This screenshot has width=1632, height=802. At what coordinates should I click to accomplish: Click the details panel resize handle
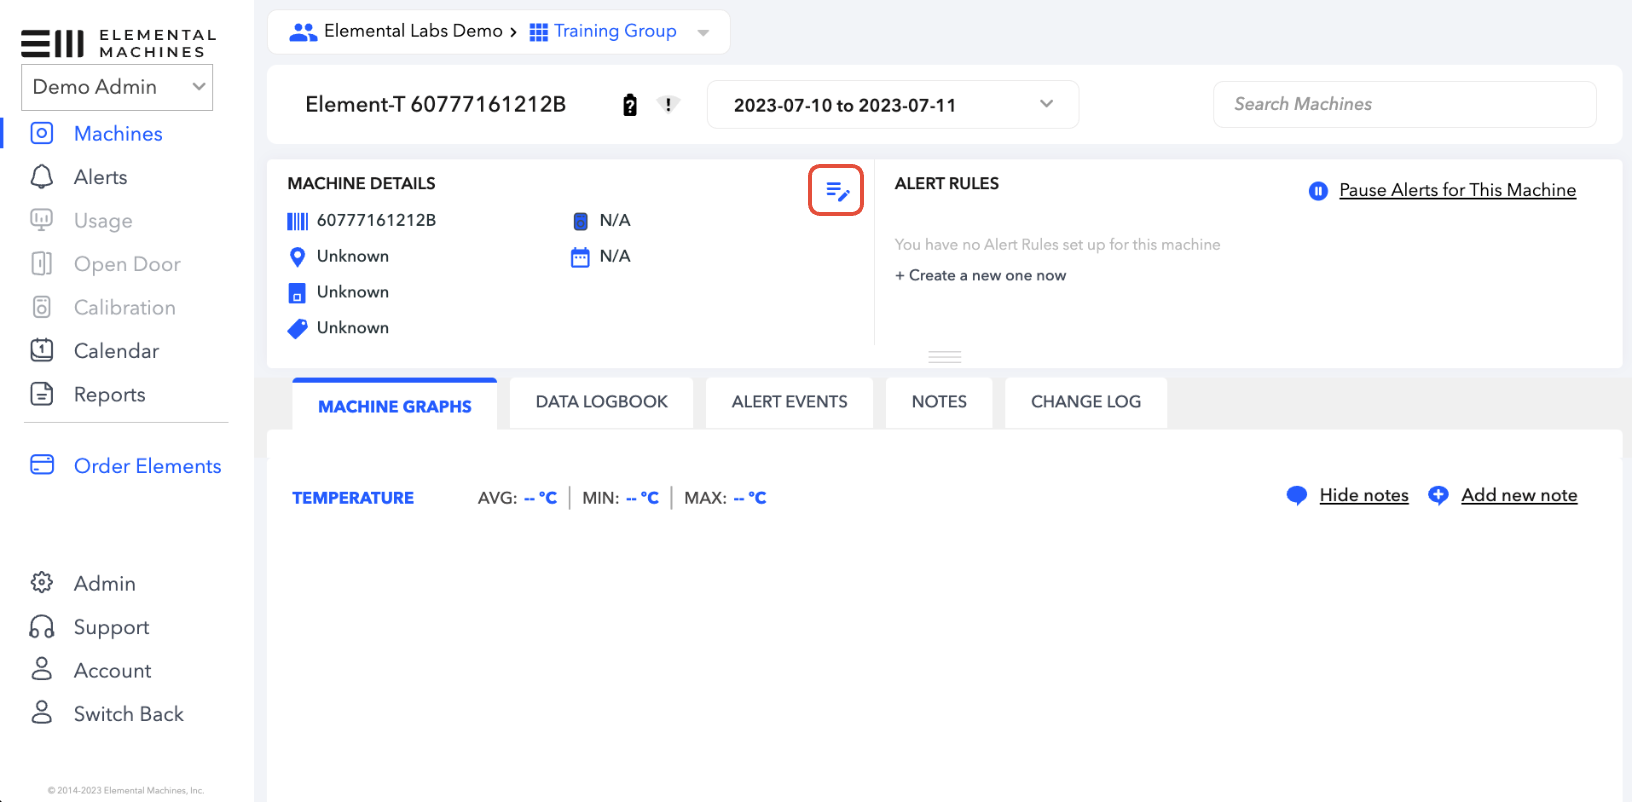coord(944,356)
